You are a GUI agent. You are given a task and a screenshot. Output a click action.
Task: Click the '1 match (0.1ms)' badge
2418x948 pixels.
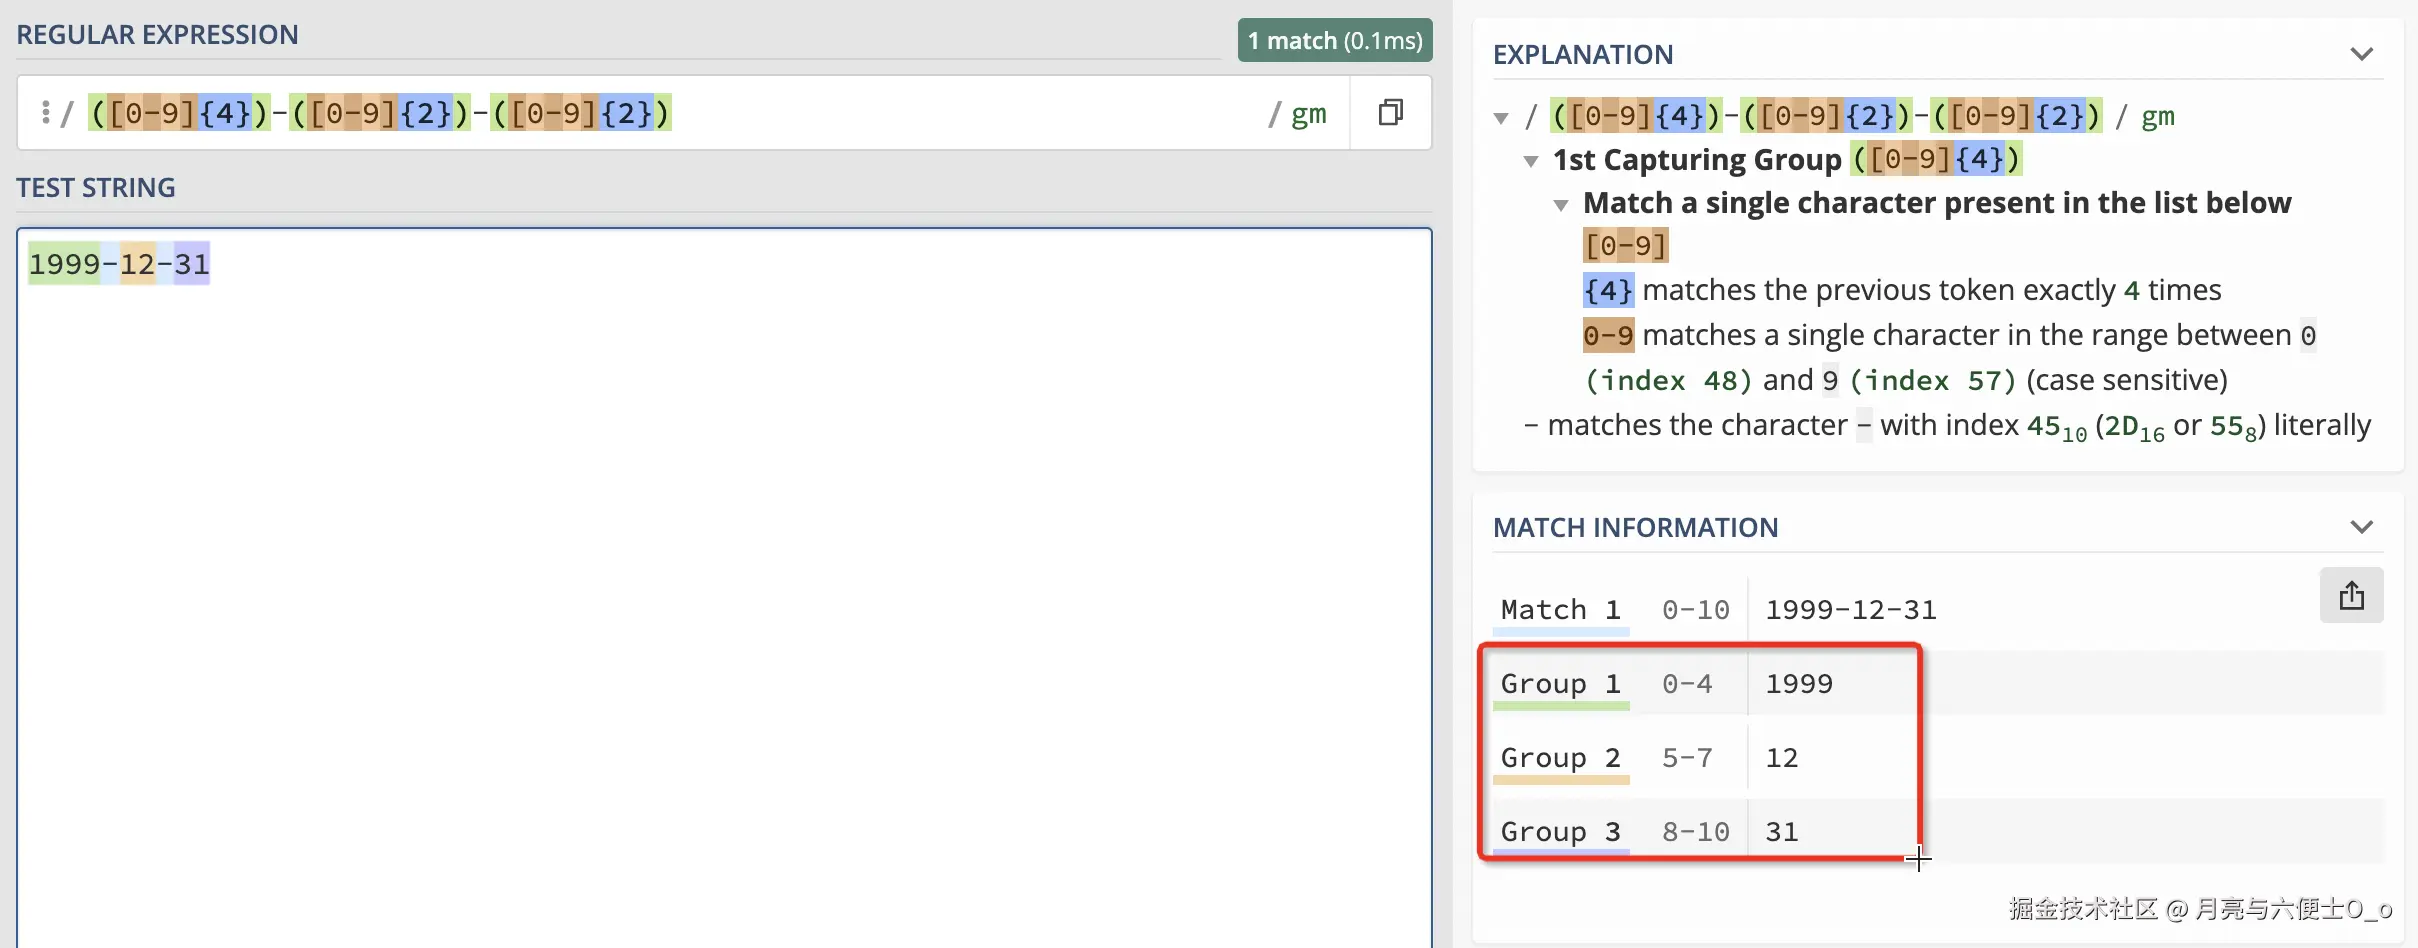1334,41
